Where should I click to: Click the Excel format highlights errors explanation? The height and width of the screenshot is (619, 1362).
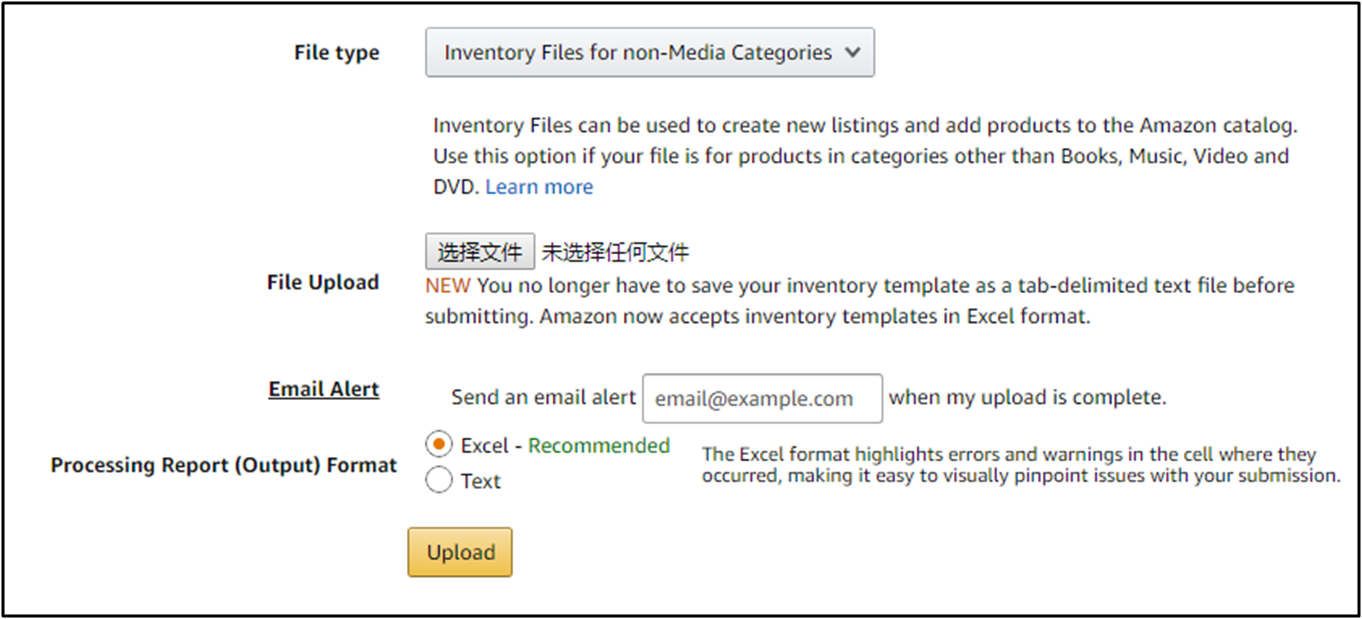pyautogui.click(x=1020, y=465)
